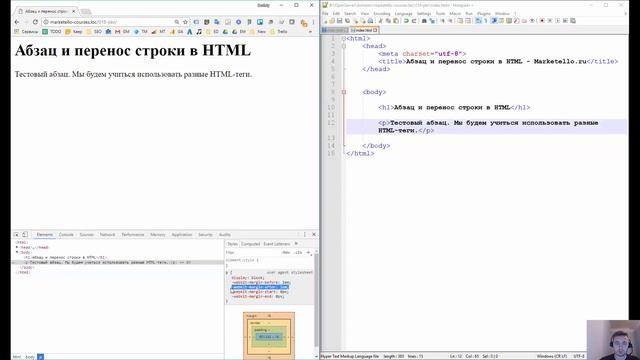640x360 pixels.
Task: Open the SEO bookmarks folder
Action: pyautogui.click(x=94, y=31)
